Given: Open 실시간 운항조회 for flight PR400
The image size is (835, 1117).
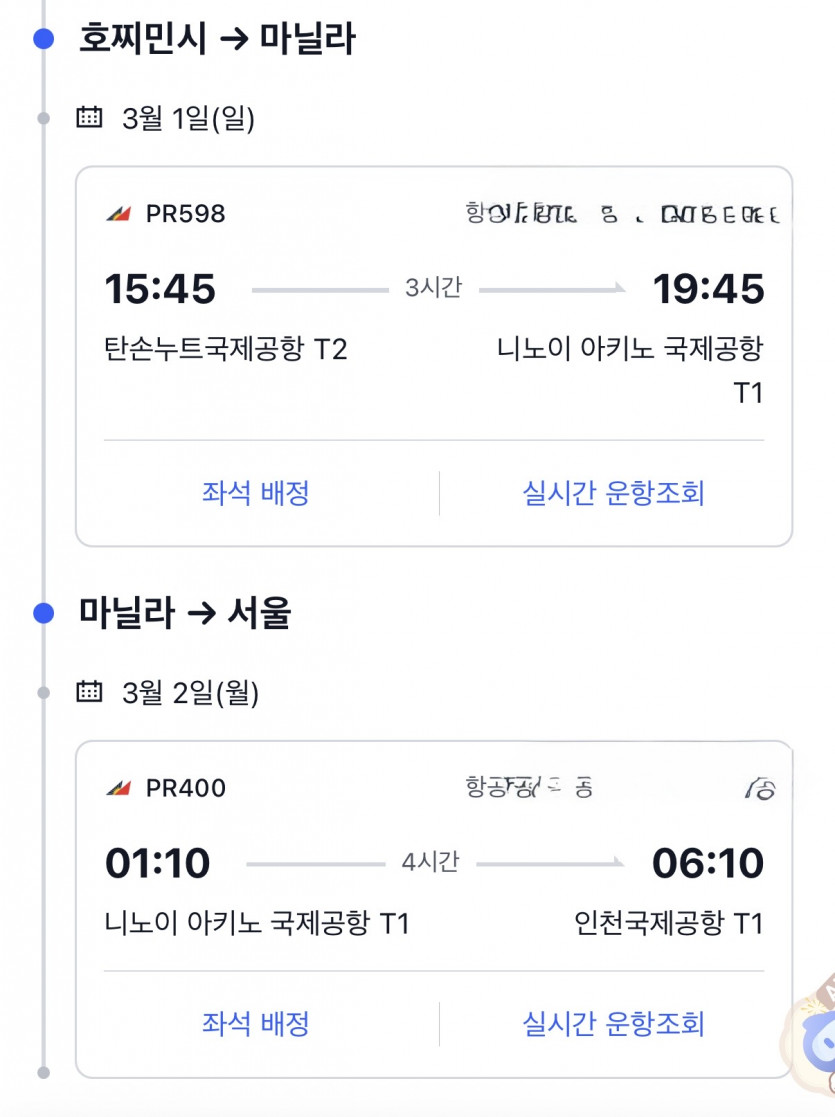Looking at the screenshot, I should pos(613,1023).
